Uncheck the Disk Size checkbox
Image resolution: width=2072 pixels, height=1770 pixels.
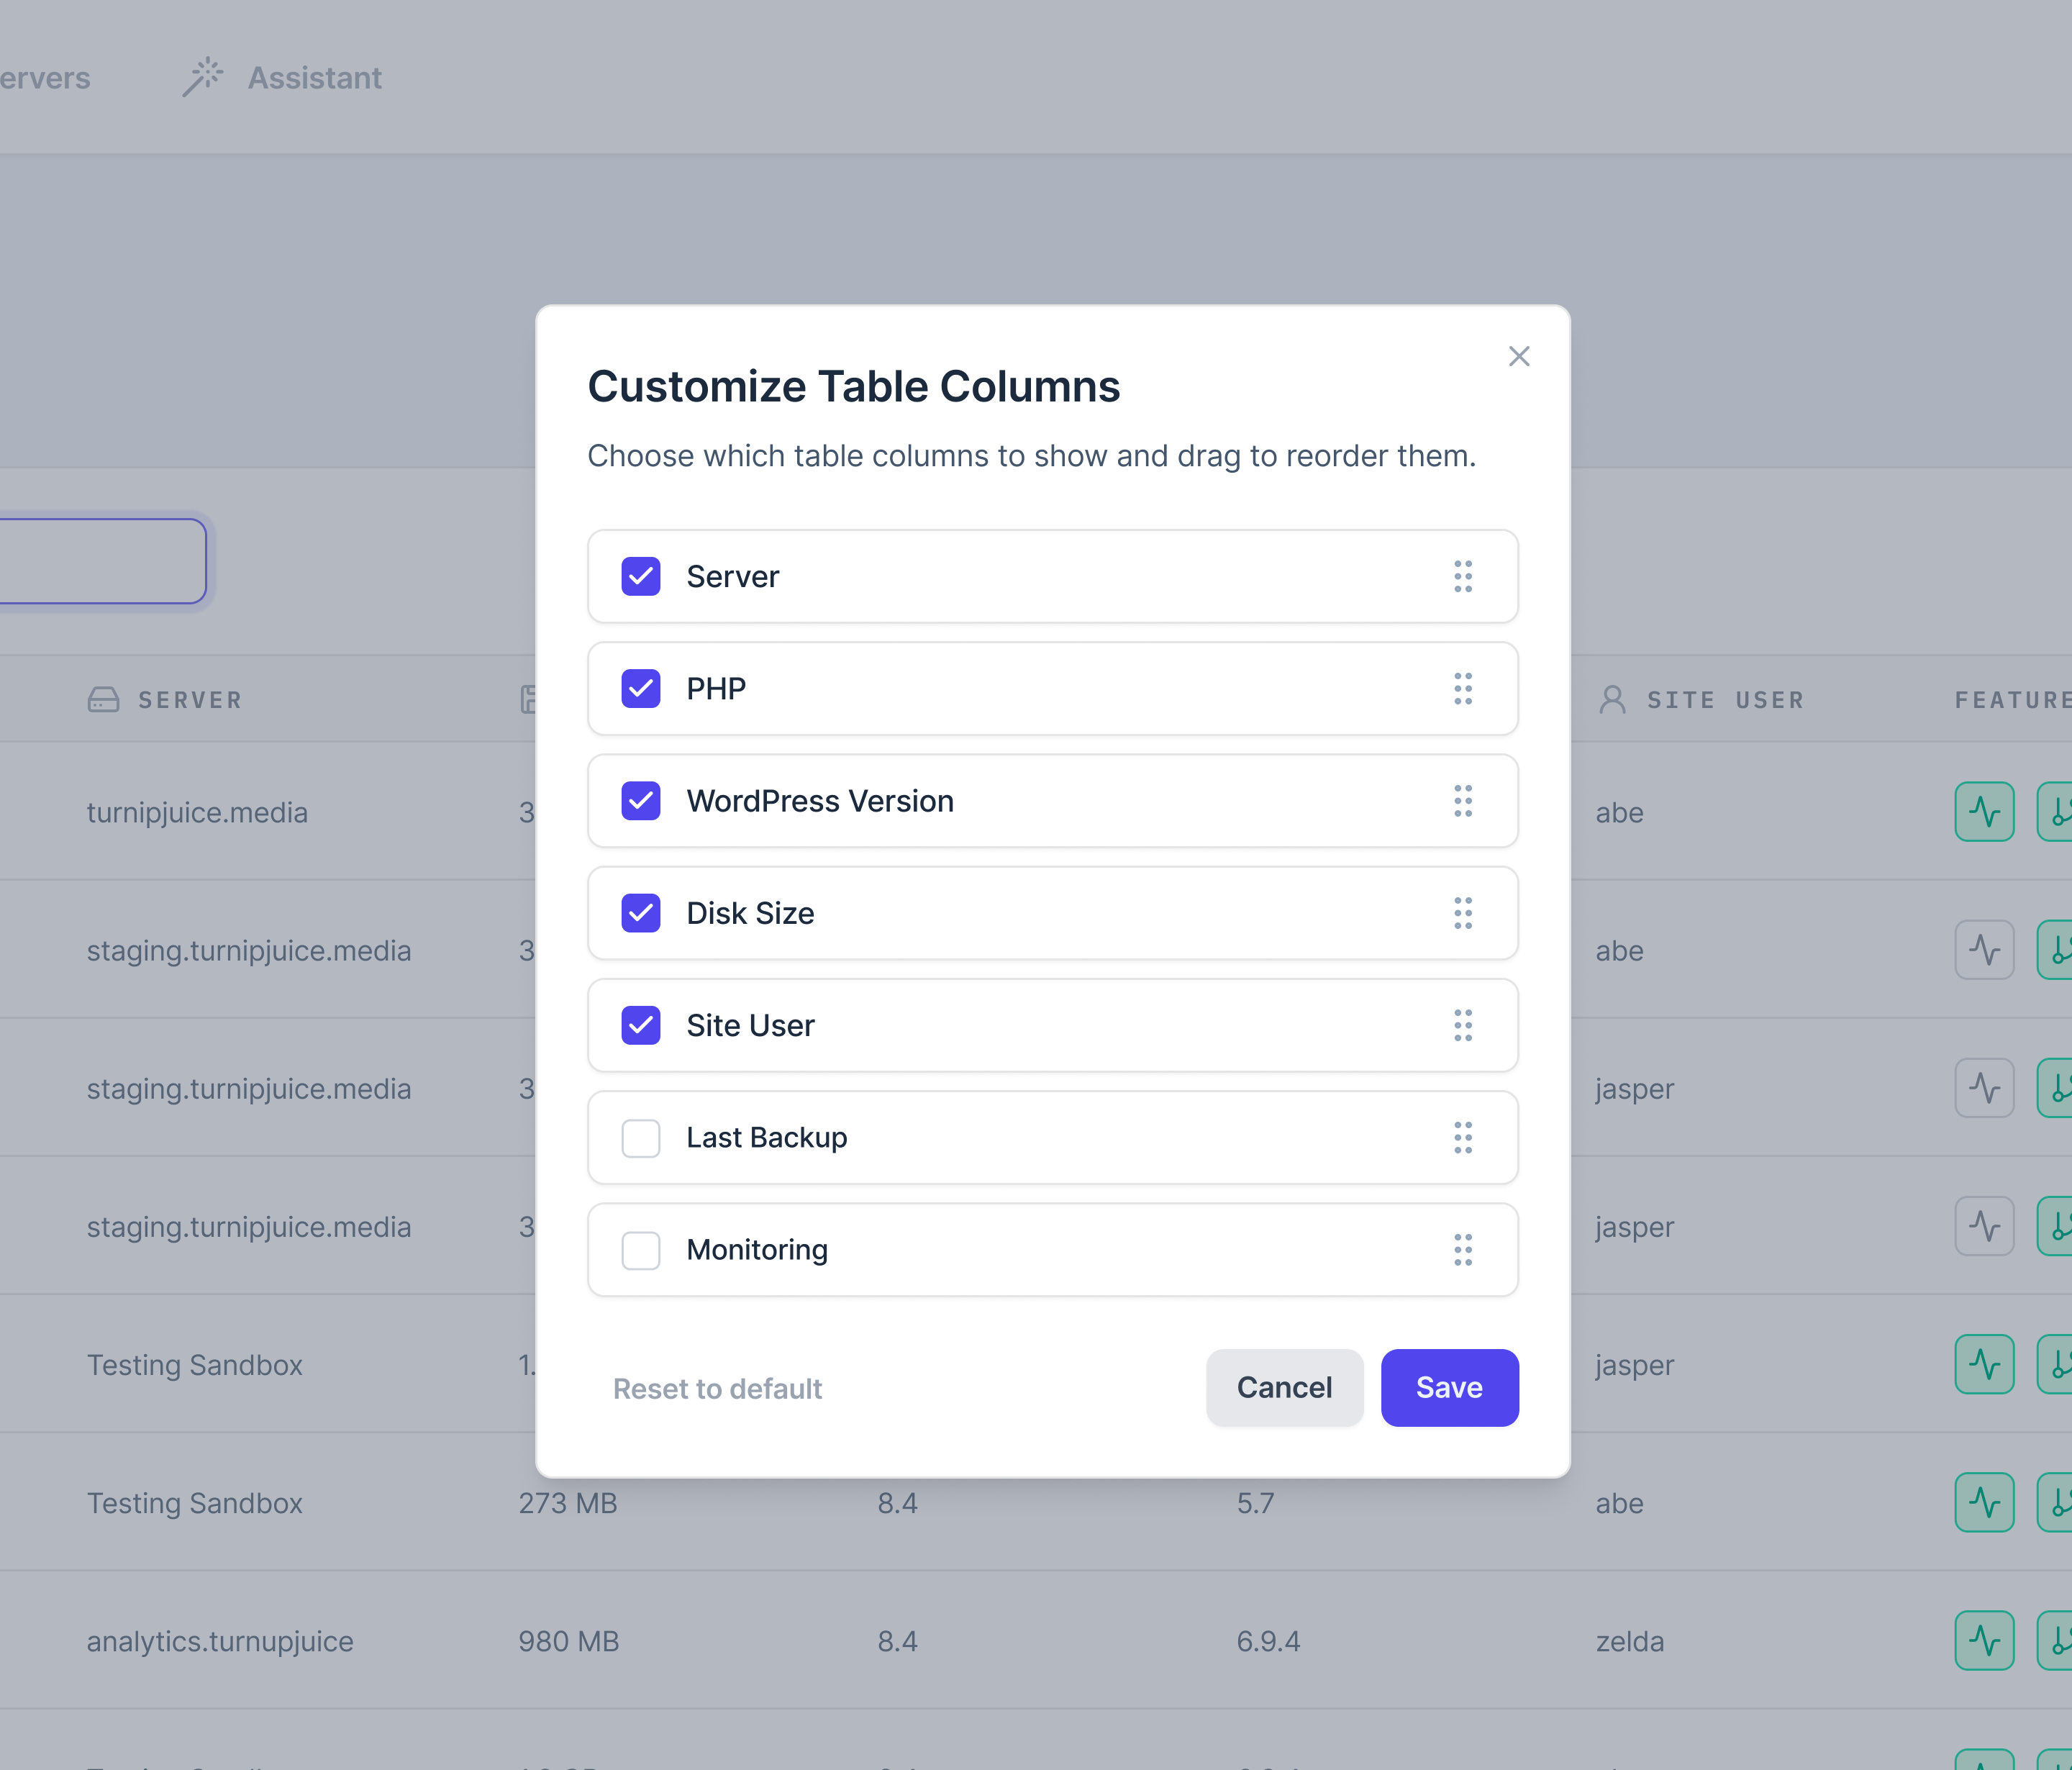pos(640,913)
